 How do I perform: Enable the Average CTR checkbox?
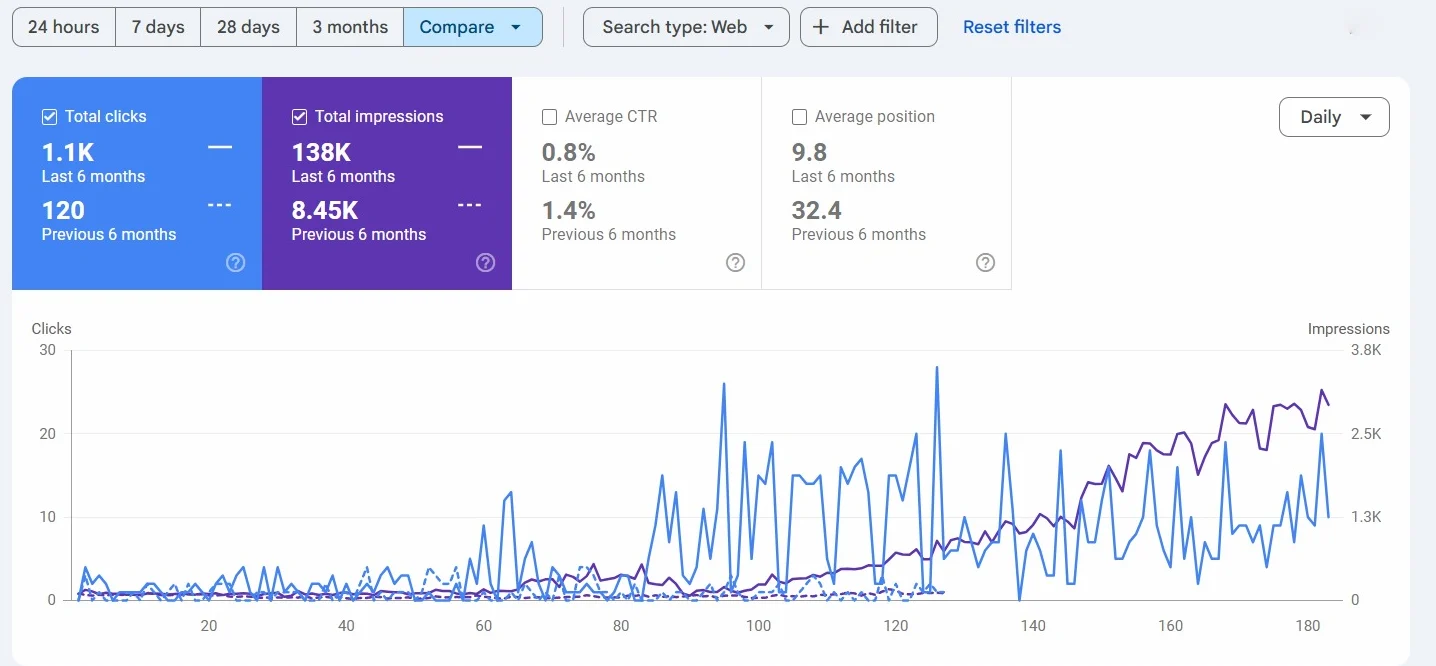click(549, 117)
